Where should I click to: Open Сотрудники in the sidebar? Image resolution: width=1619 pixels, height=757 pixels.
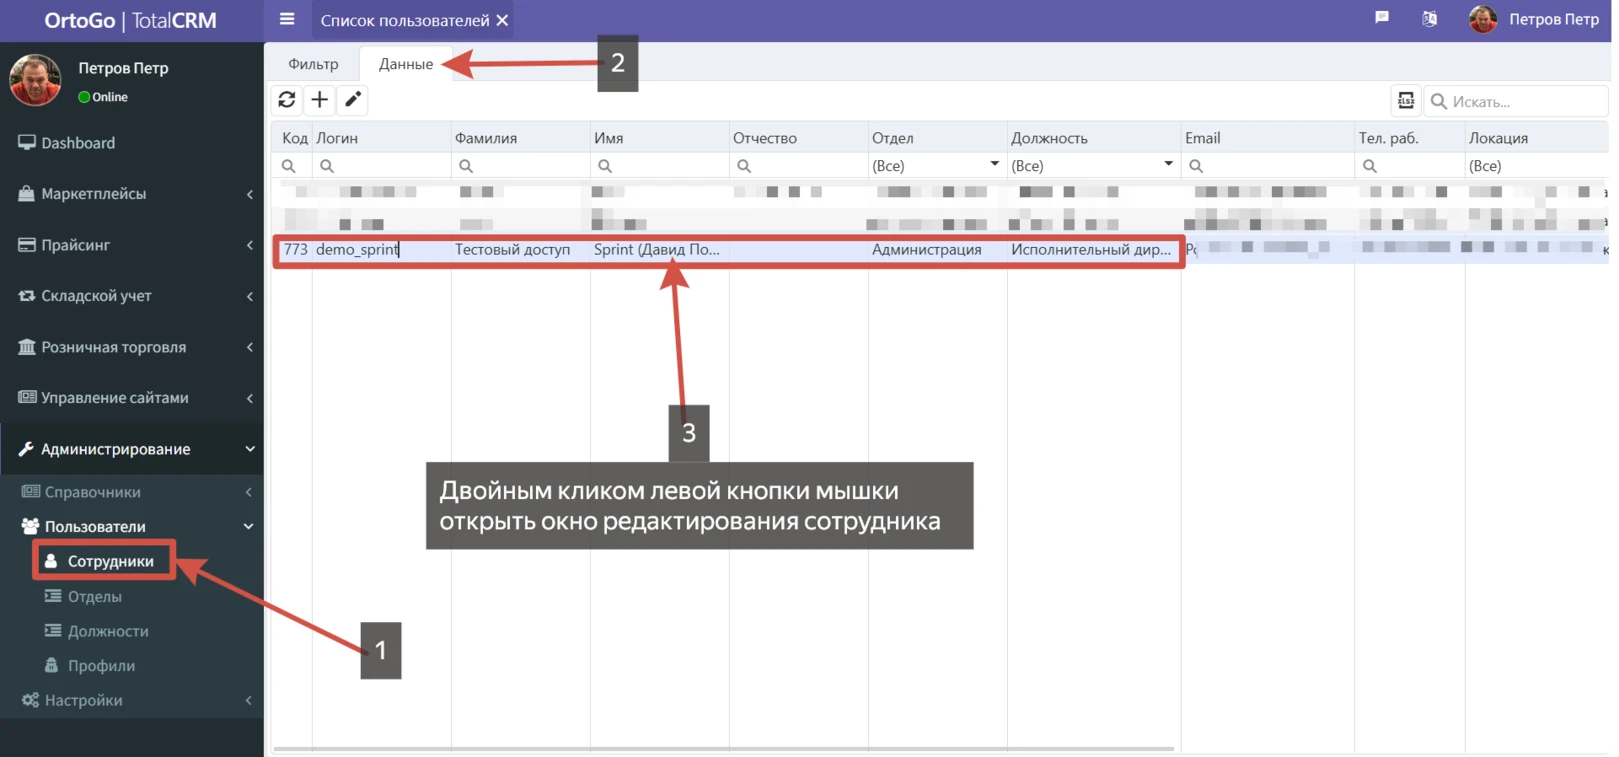click(110, 561)
